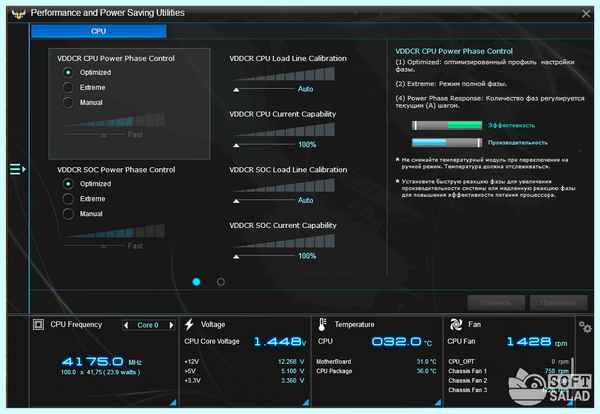The width and height of the screenshot is (600, 414).
Task: Click CPU temperature 032.0 °C value
Action: 402,341
